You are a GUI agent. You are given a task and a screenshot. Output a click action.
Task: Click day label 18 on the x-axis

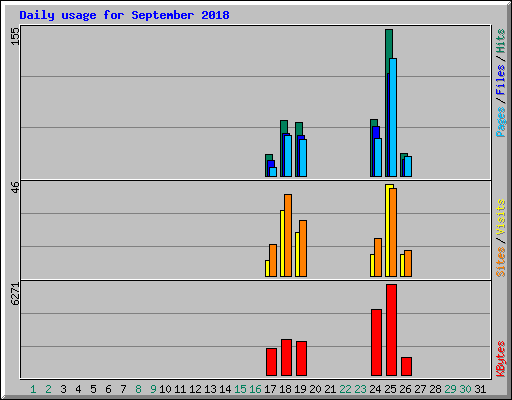(x=285, y=389)
